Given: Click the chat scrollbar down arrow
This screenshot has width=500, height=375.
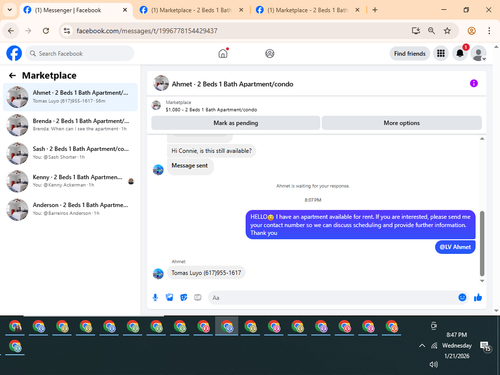Looking at the screenshot, I should tap(482, 281).
